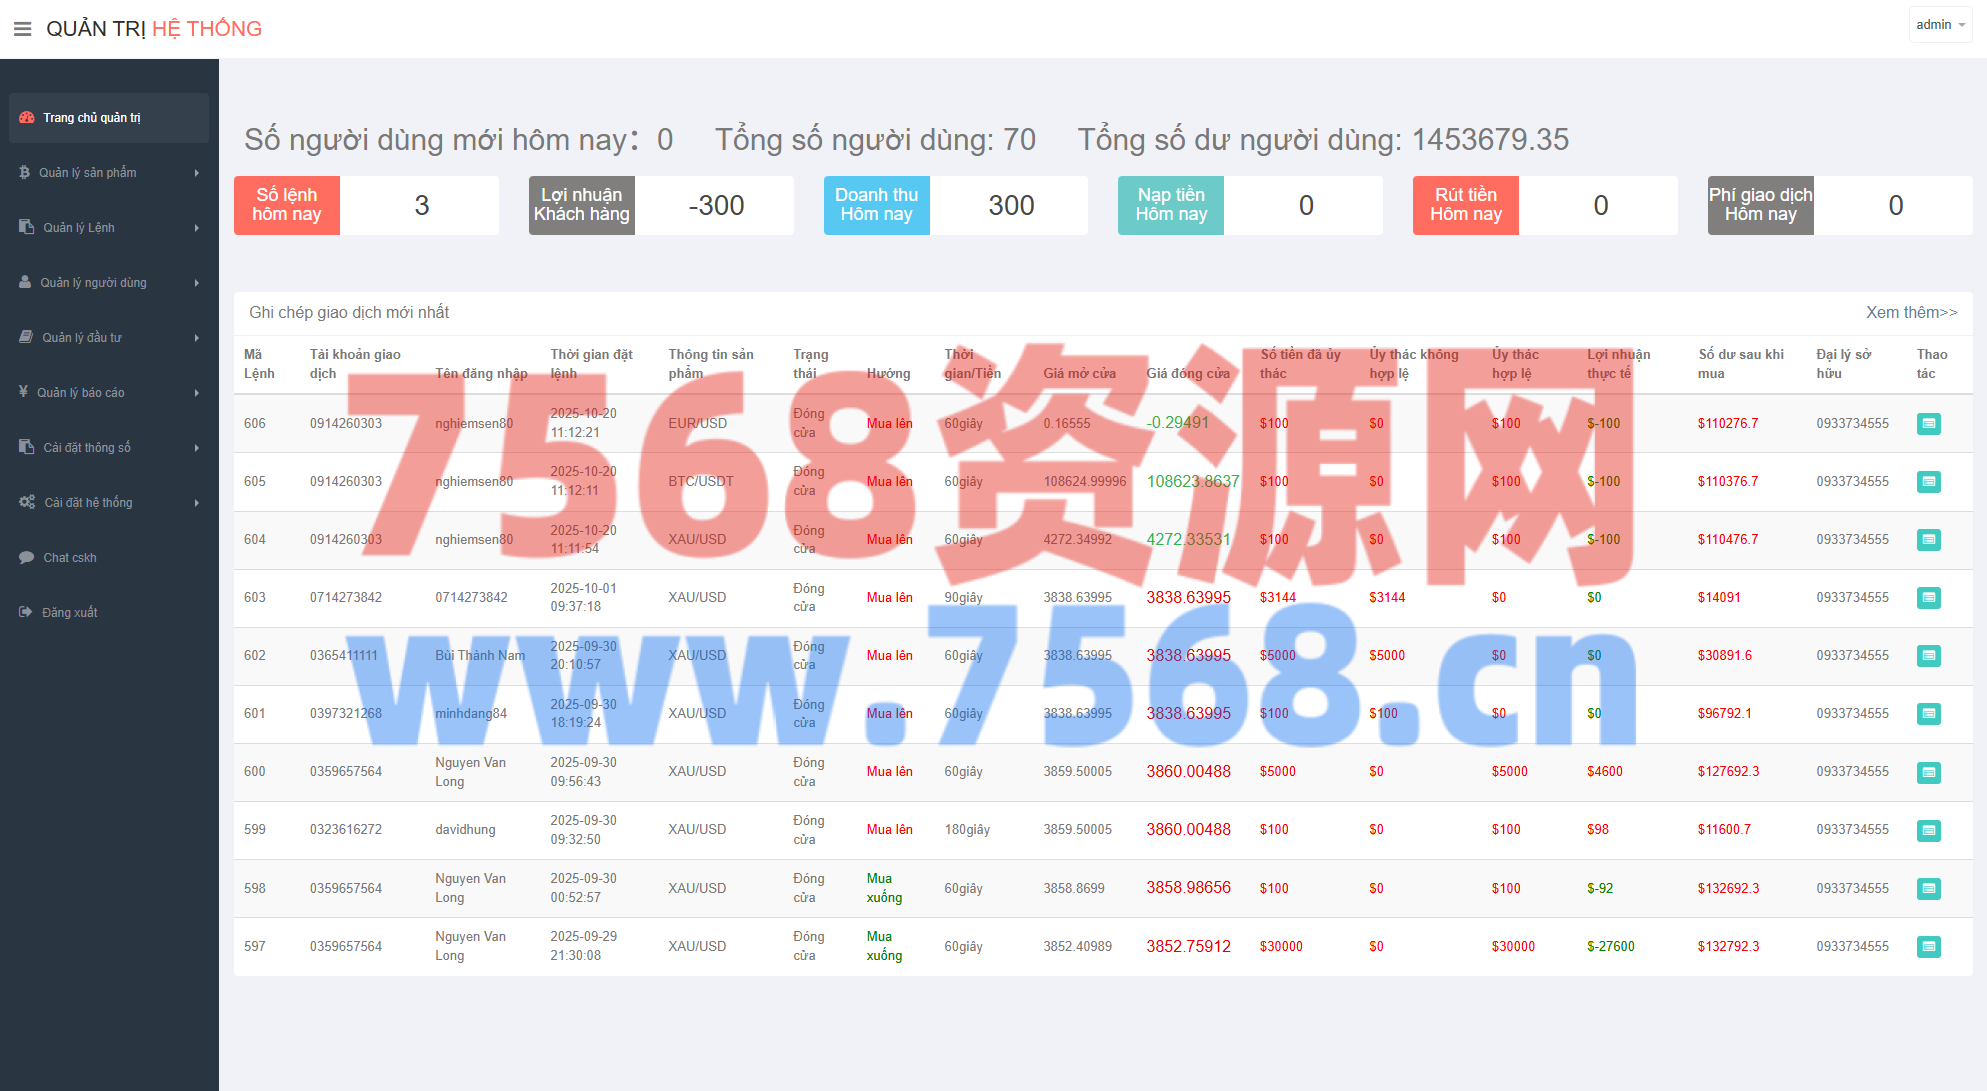
Task: Click the chat bubble icon for Chat cskh
Action: tap(26, 558)
